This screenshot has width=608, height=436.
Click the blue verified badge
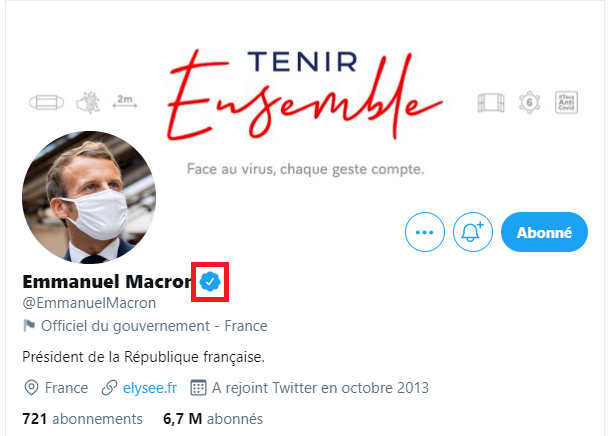pyautogui.click(x=210, y=282)
